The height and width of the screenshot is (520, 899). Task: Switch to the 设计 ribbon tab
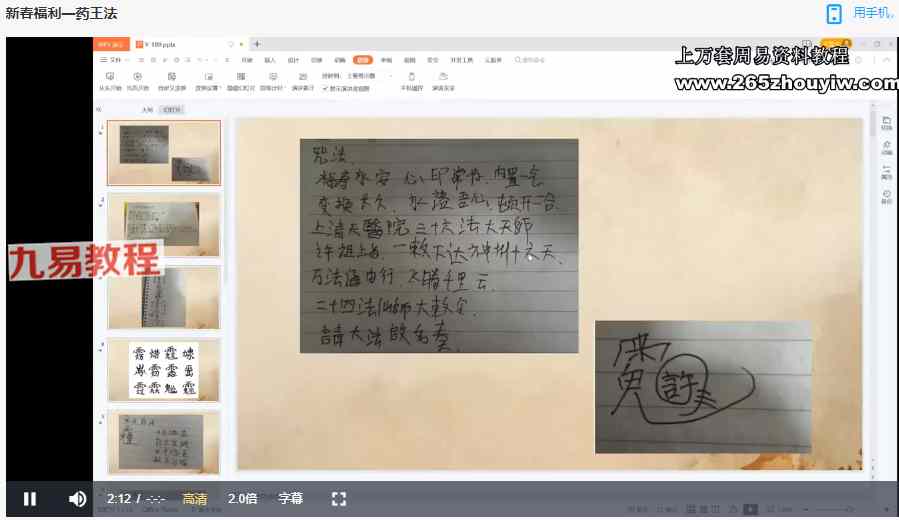point(293,60)
